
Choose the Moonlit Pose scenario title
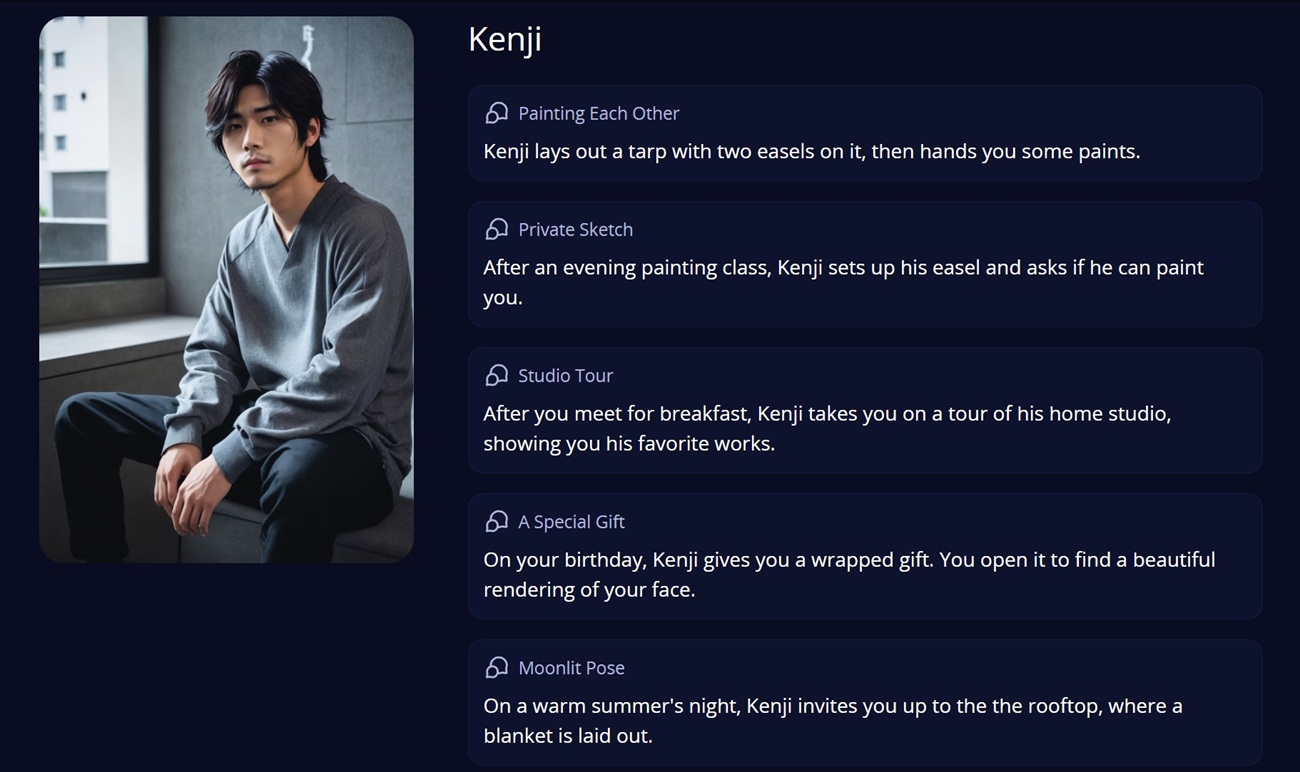click(x=571, y=667)
